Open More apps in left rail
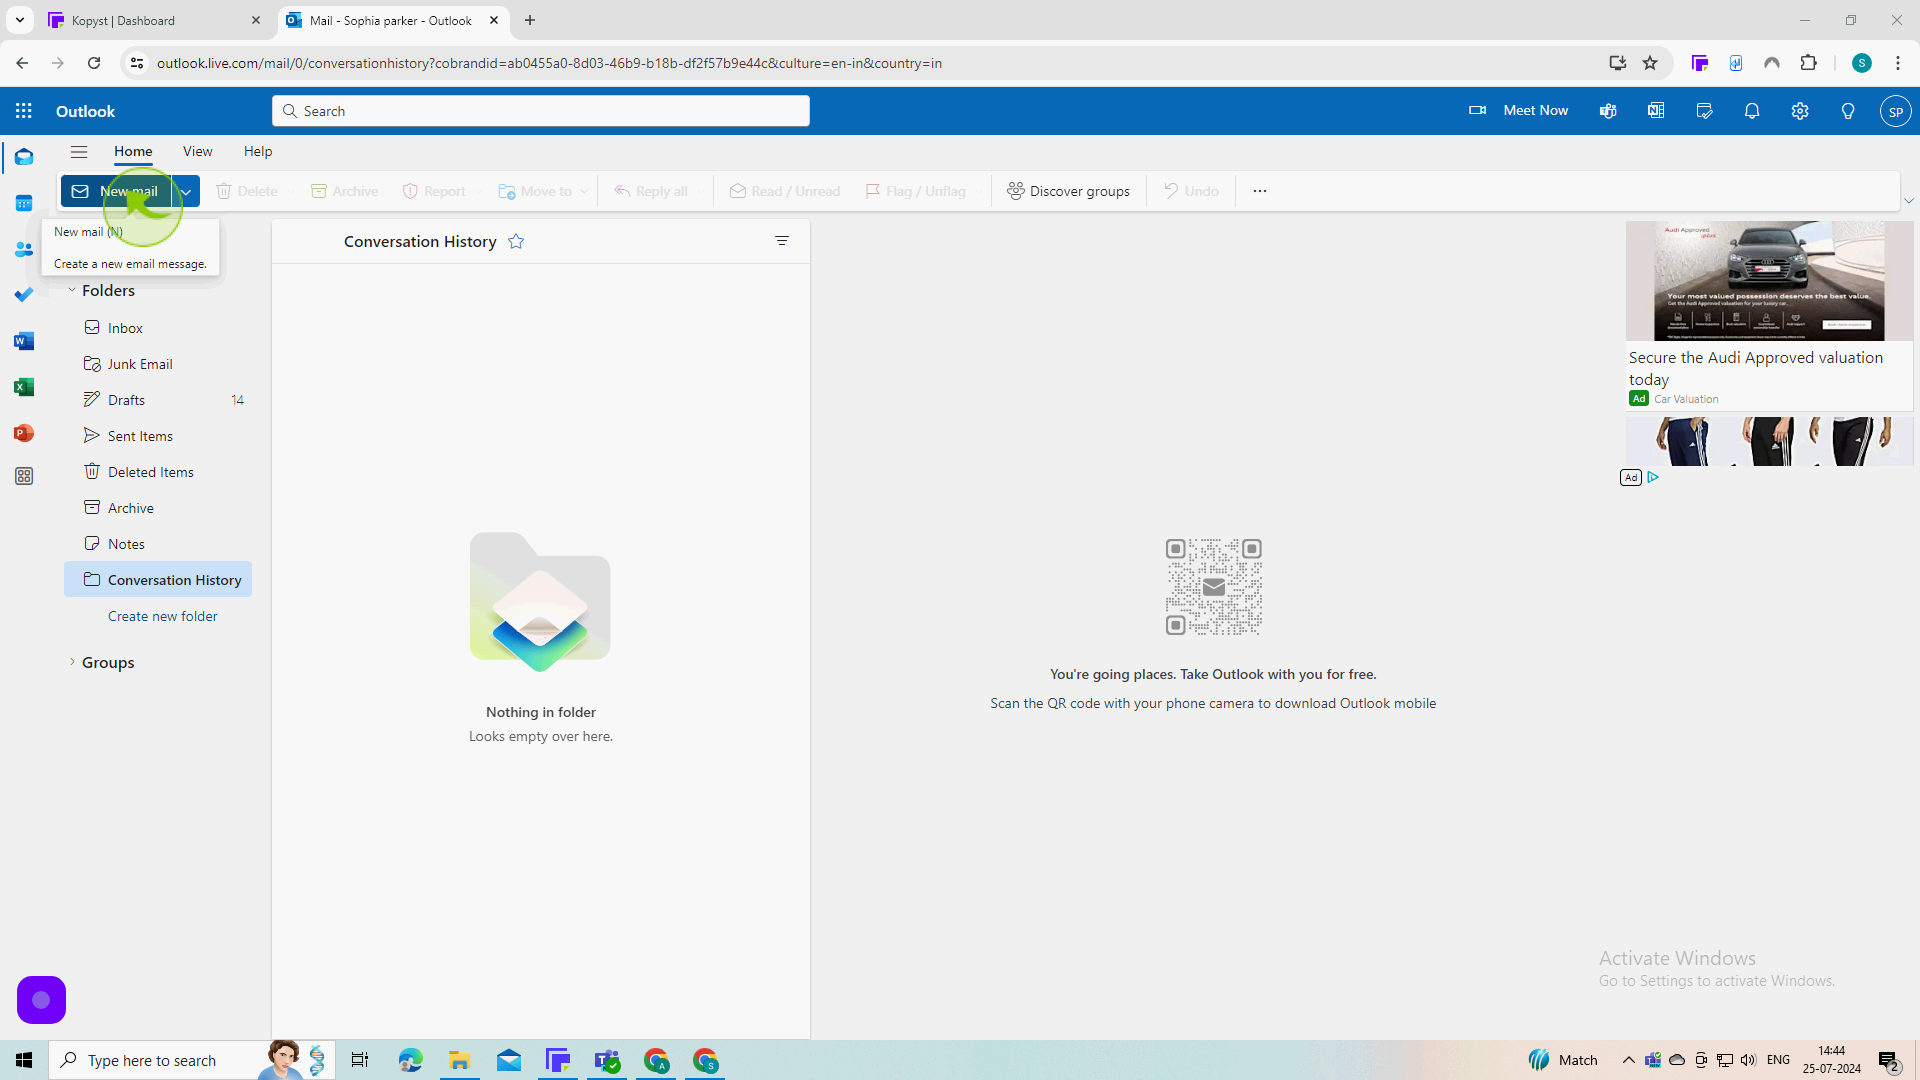 point(24,477)
